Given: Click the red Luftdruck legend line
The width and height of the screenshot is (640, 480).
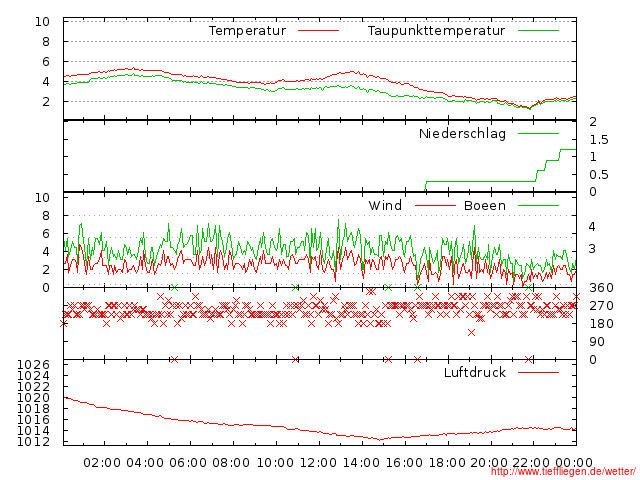Looking at the screenshot, I should pos(538,372).
